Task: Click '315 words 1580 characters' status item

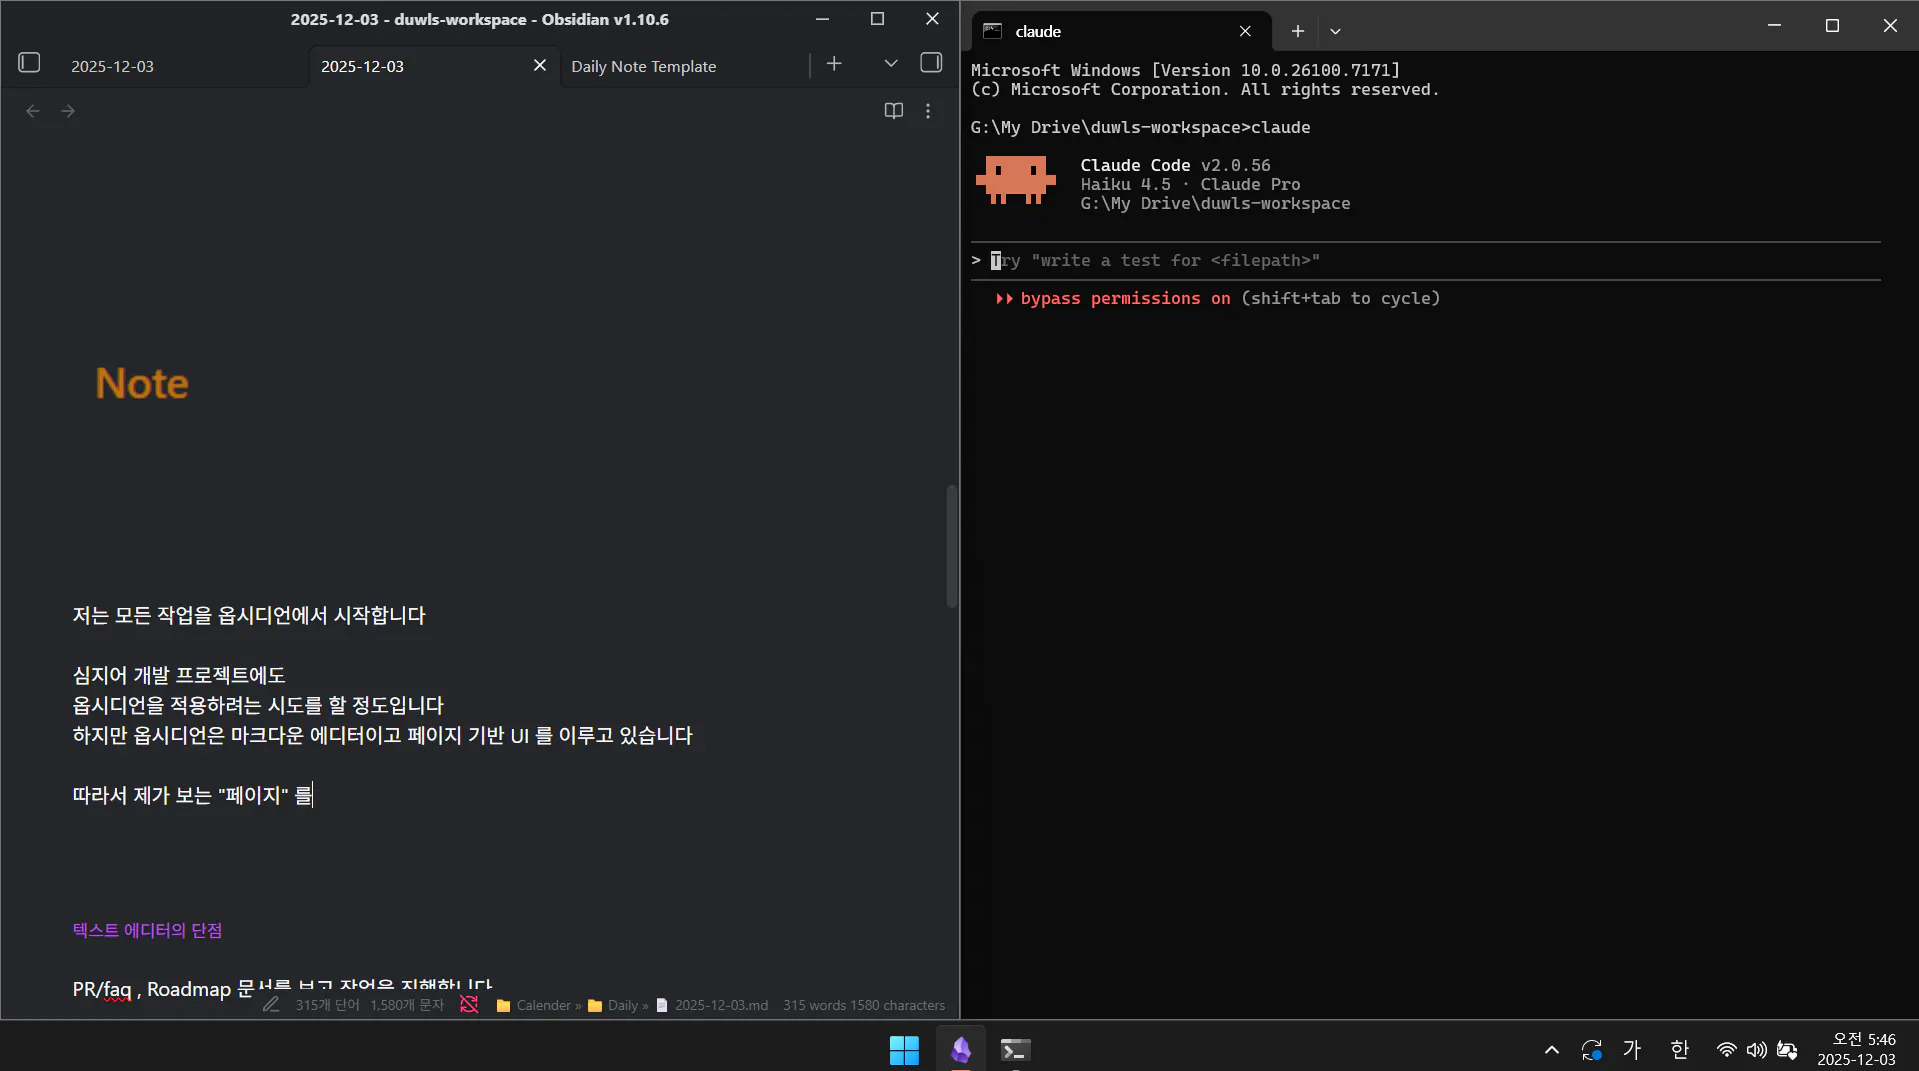Action: click(864, 1005)
